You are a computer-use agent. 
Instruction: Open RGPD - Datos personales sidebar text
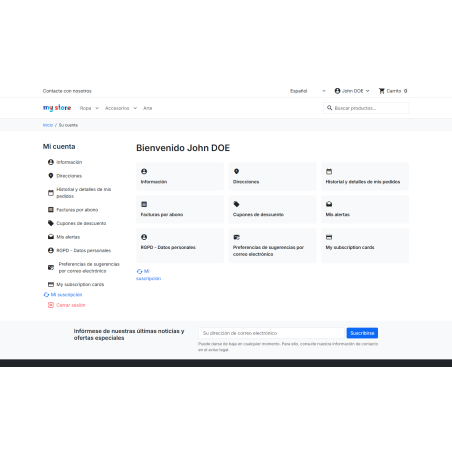[x=84, y=250]
